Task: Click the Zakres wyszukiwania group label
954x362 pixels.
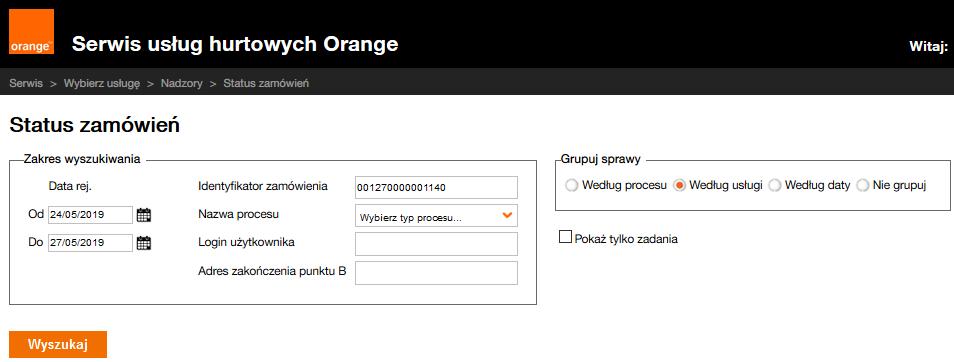Action: coord(82,159)
